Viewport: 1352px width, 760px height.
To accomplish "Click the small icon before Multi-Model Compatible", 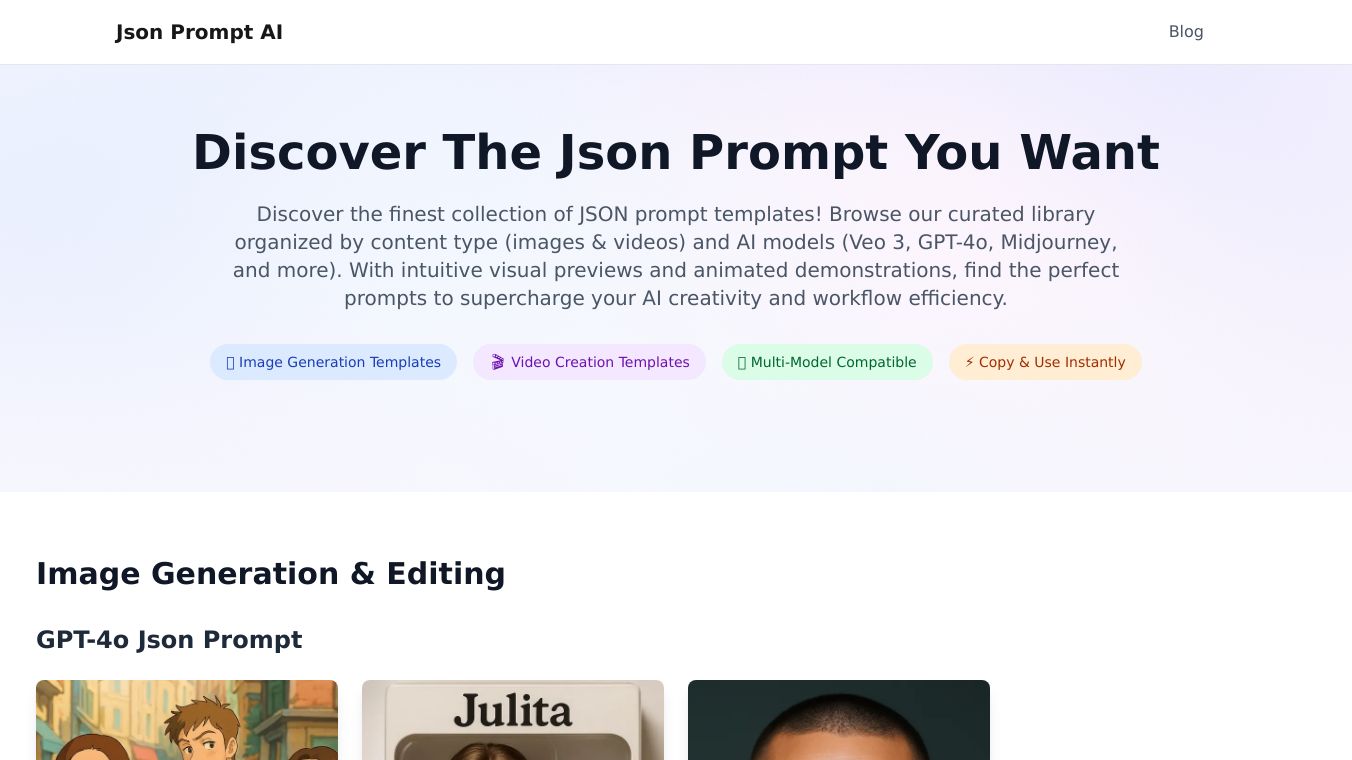I will (x=742, y=363).
